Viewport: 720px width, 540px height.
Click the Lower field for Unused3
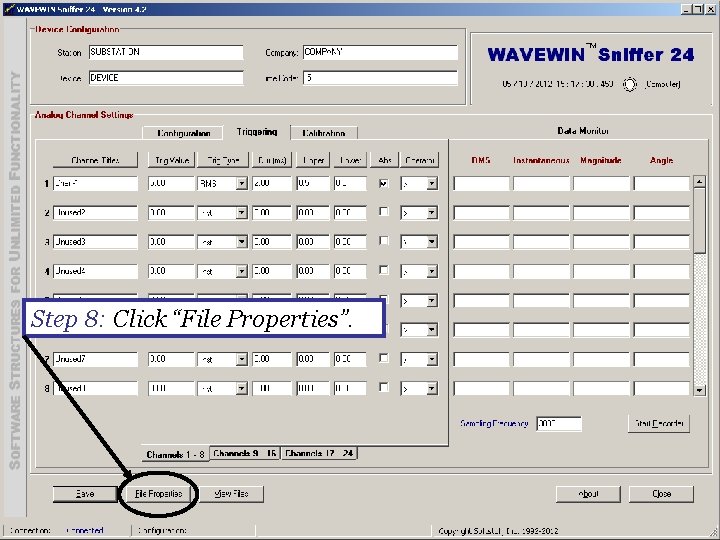coord(350,242)
